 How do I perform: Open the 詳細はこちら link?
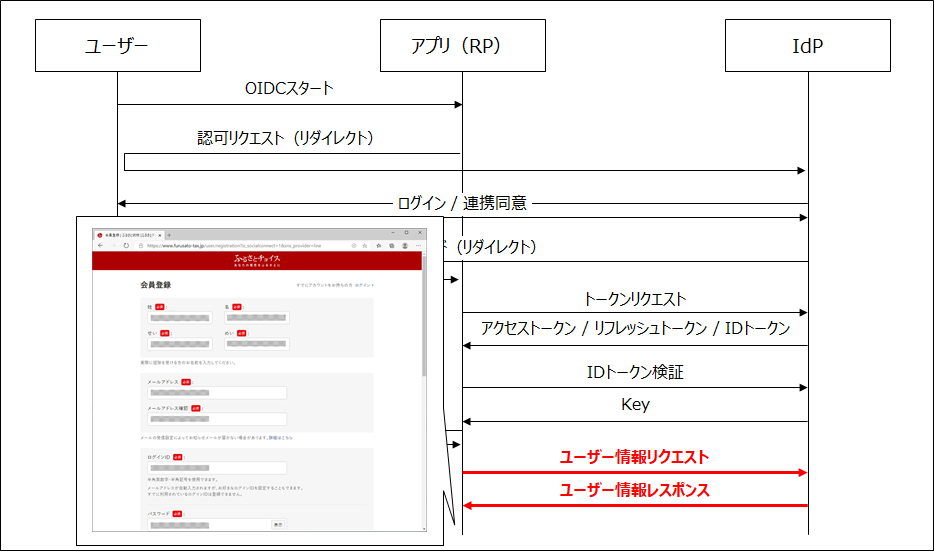[x=281, y=438]
